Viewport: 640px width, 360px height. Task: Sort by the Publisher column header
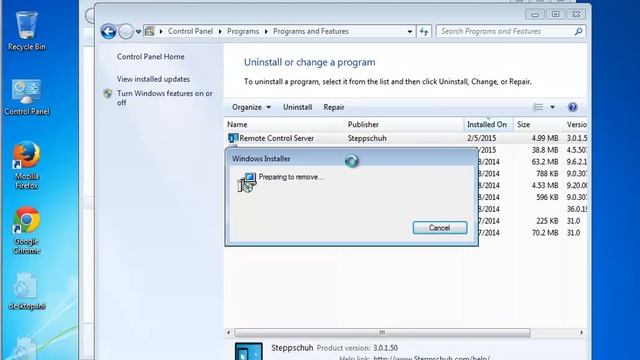(403, 124)
